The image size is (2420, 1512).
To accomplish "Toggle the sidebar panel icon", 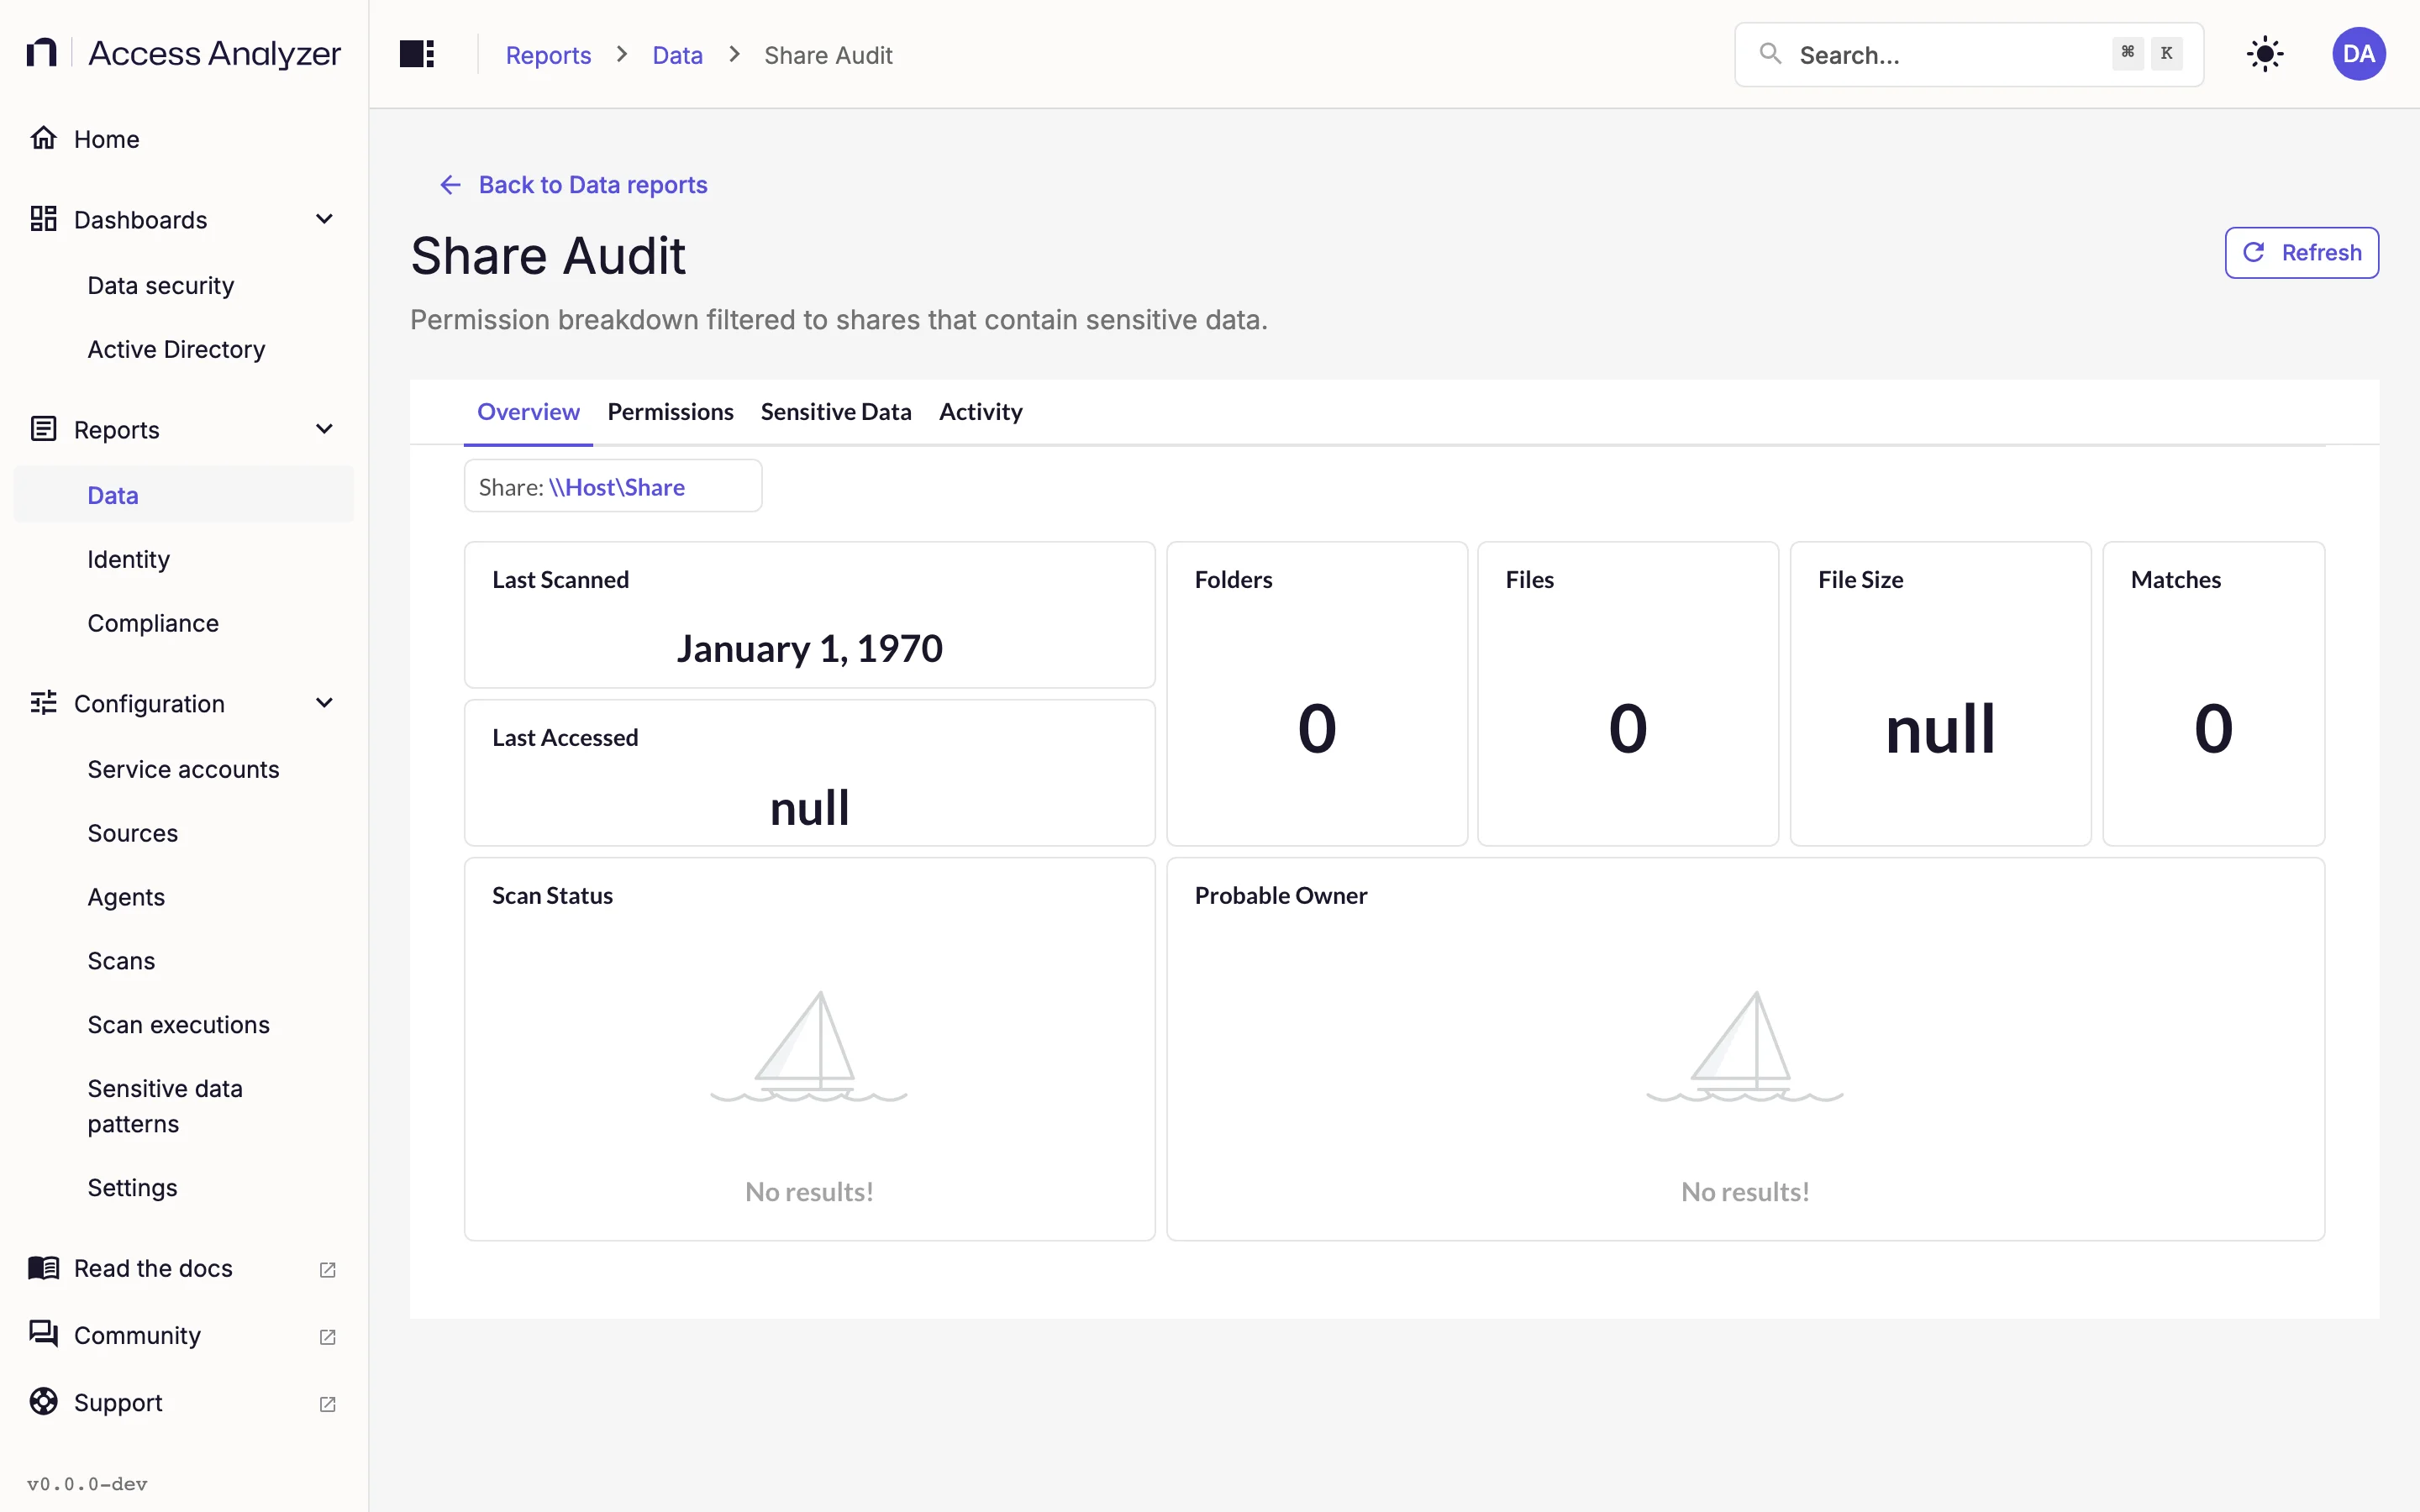I will (417, 54).
